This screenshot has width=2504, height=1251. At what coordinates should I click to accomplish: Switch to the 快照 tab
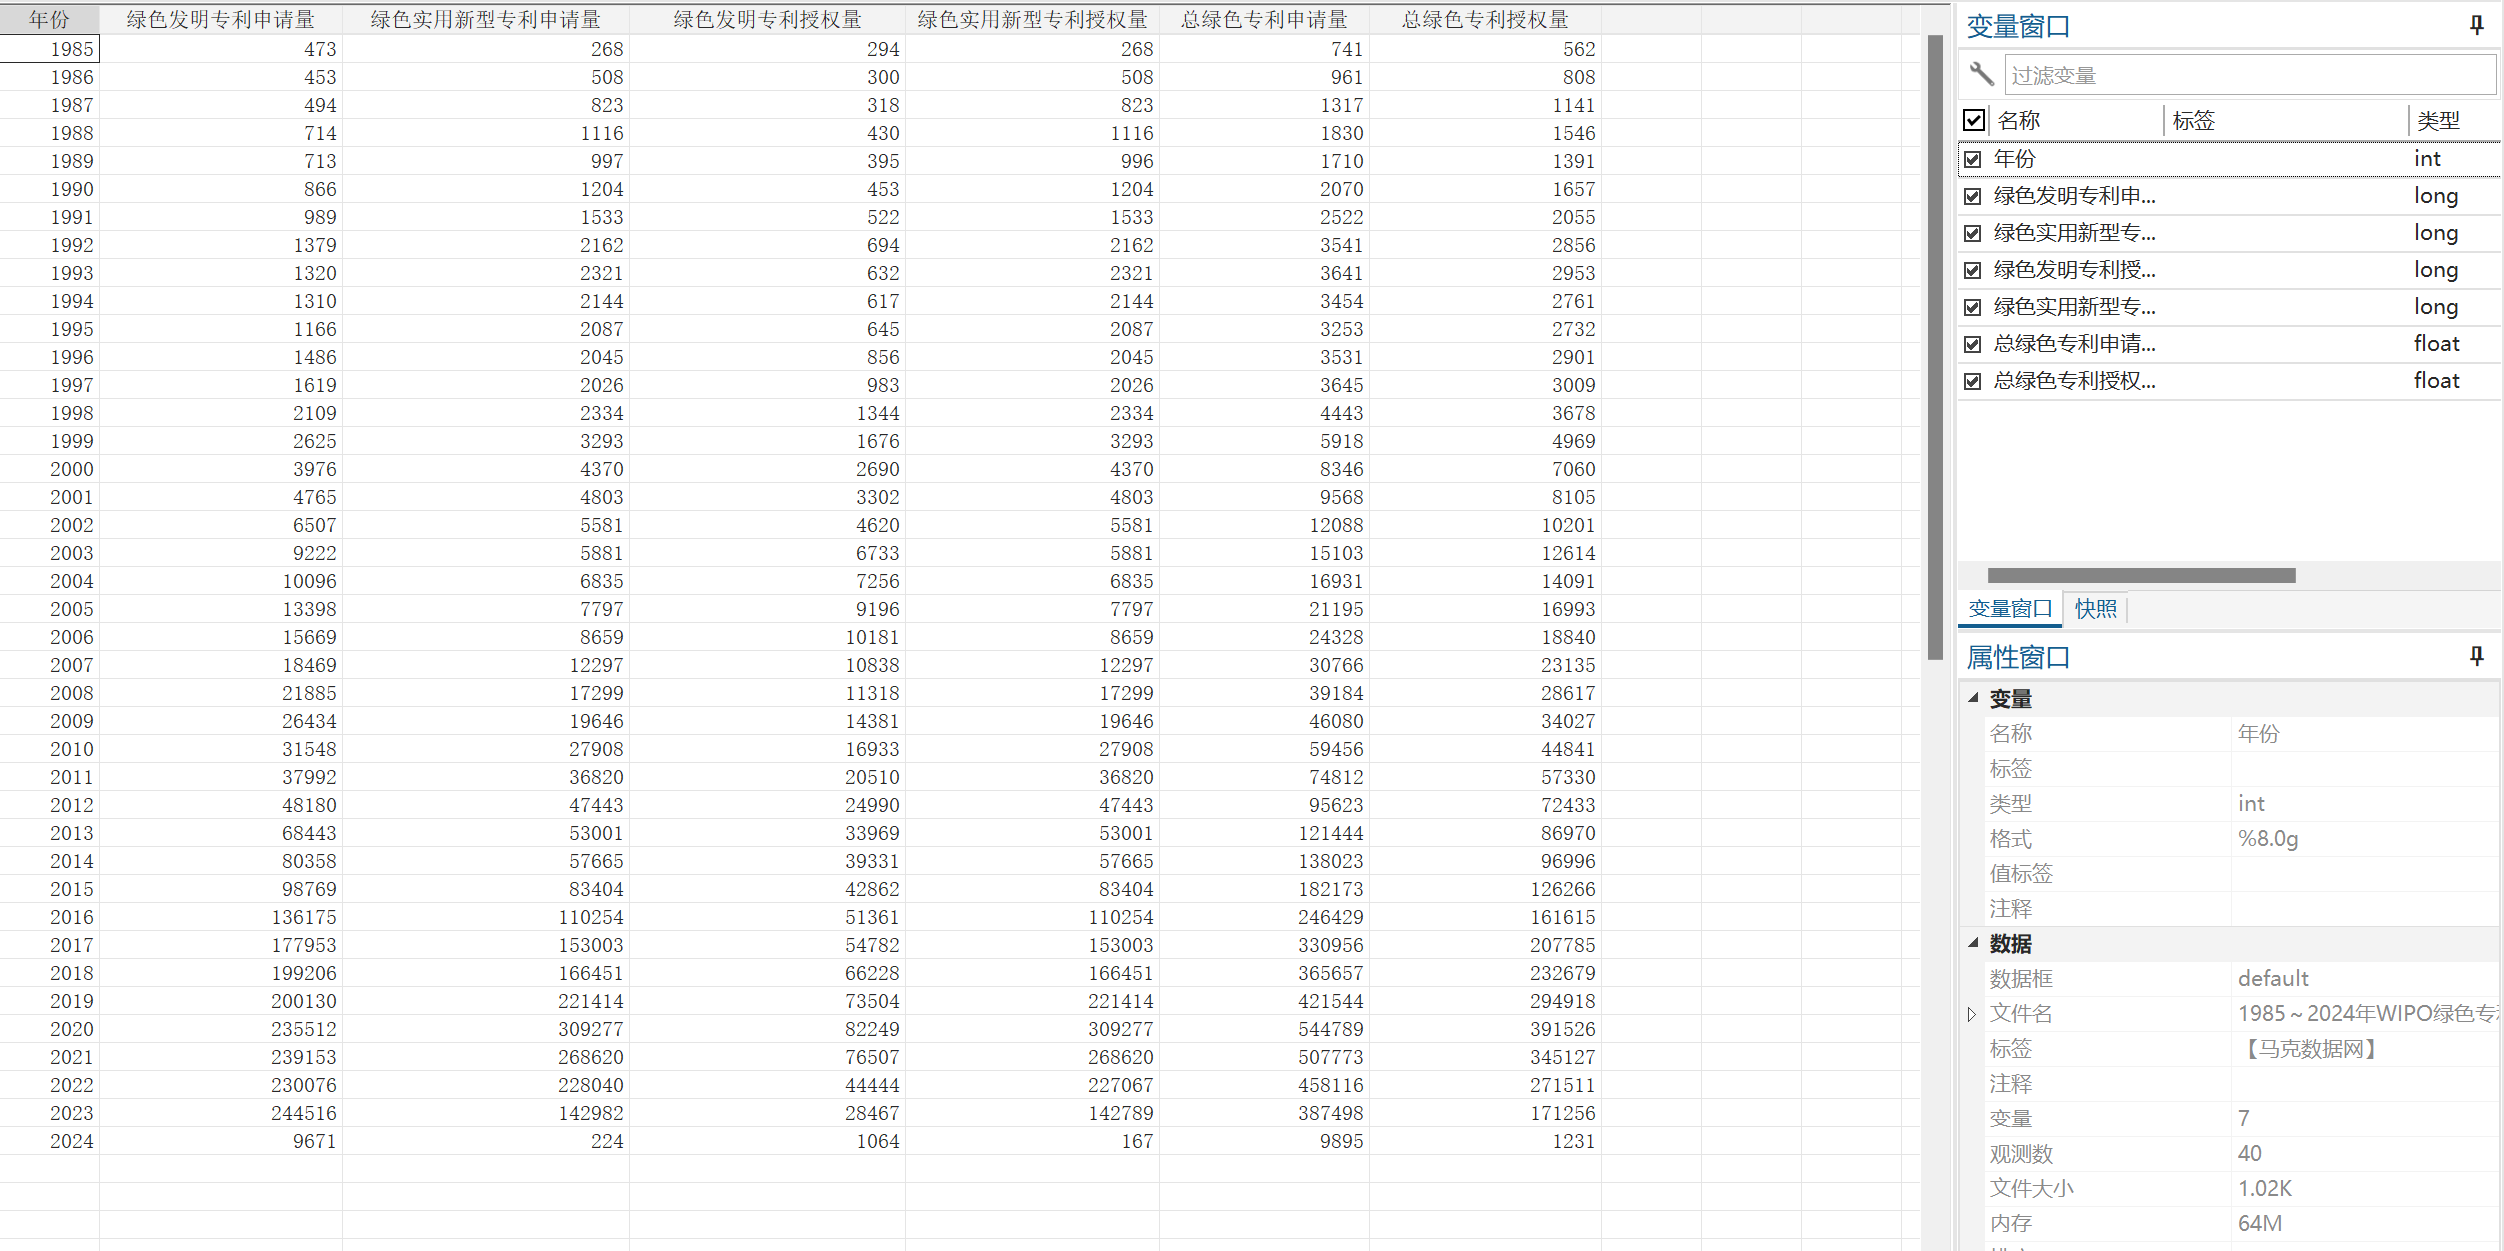click(x=2095, y=609)
